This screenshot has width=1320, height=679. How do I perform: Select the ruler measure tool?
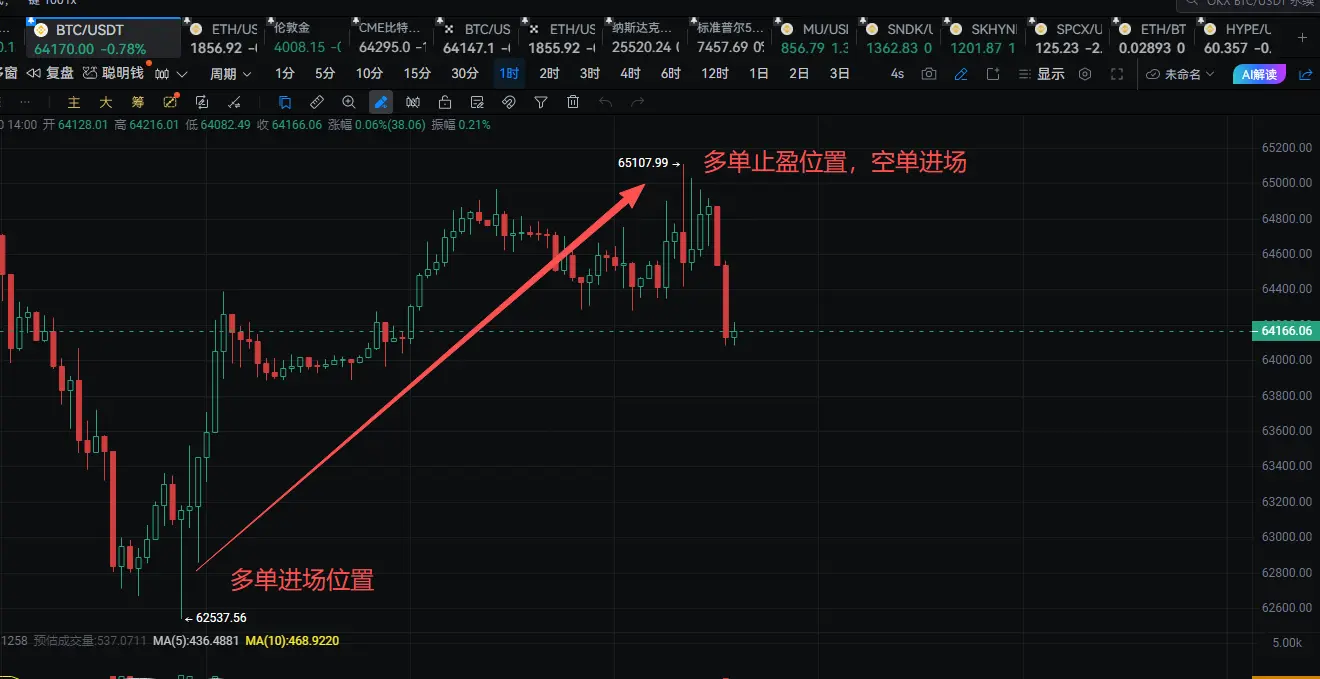point(317,102)
